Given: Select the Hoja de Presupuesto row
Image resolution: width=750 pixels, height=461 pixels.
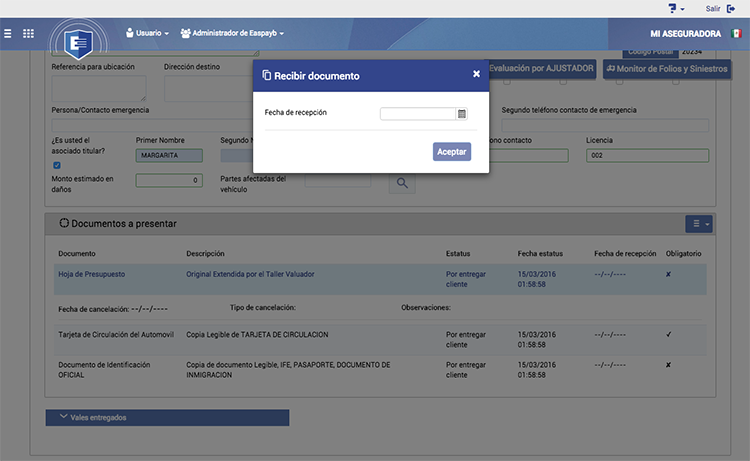Looking at the screenshot, I should (x=380, y=279).
